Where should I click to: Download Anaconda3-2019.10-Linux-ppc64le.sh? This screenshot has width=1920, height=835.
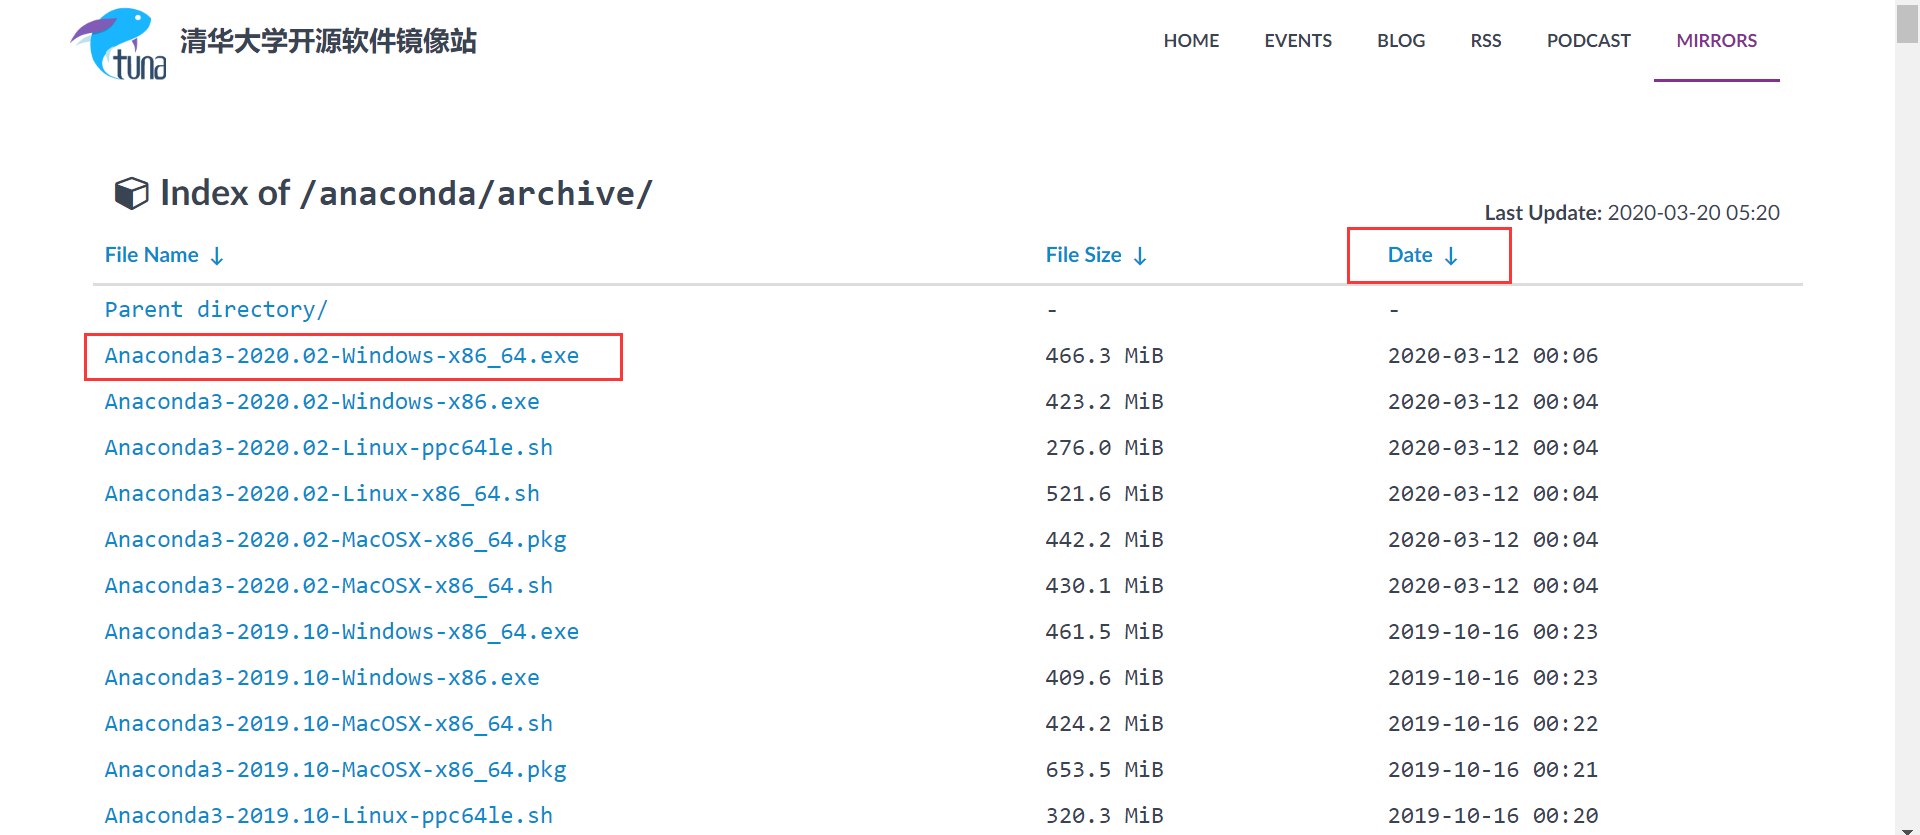(329, 816)
